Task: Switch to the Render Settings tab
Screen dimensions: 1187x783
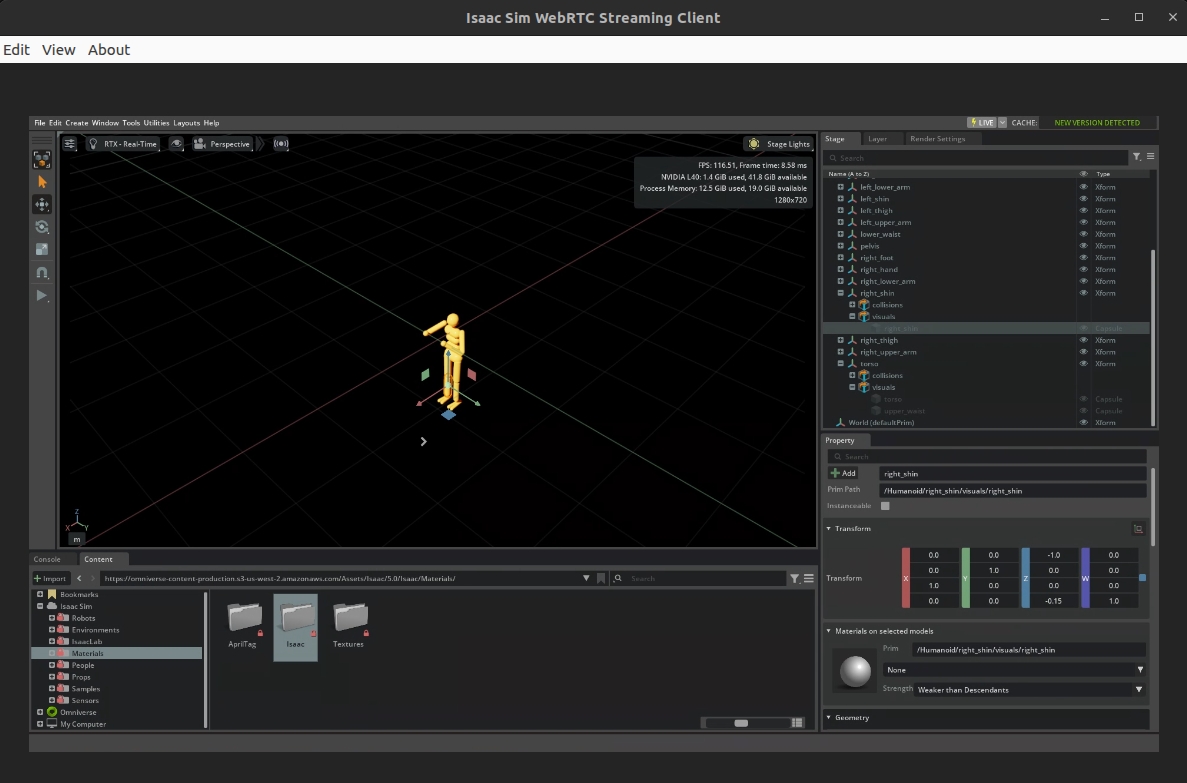Action: point(937,139)
